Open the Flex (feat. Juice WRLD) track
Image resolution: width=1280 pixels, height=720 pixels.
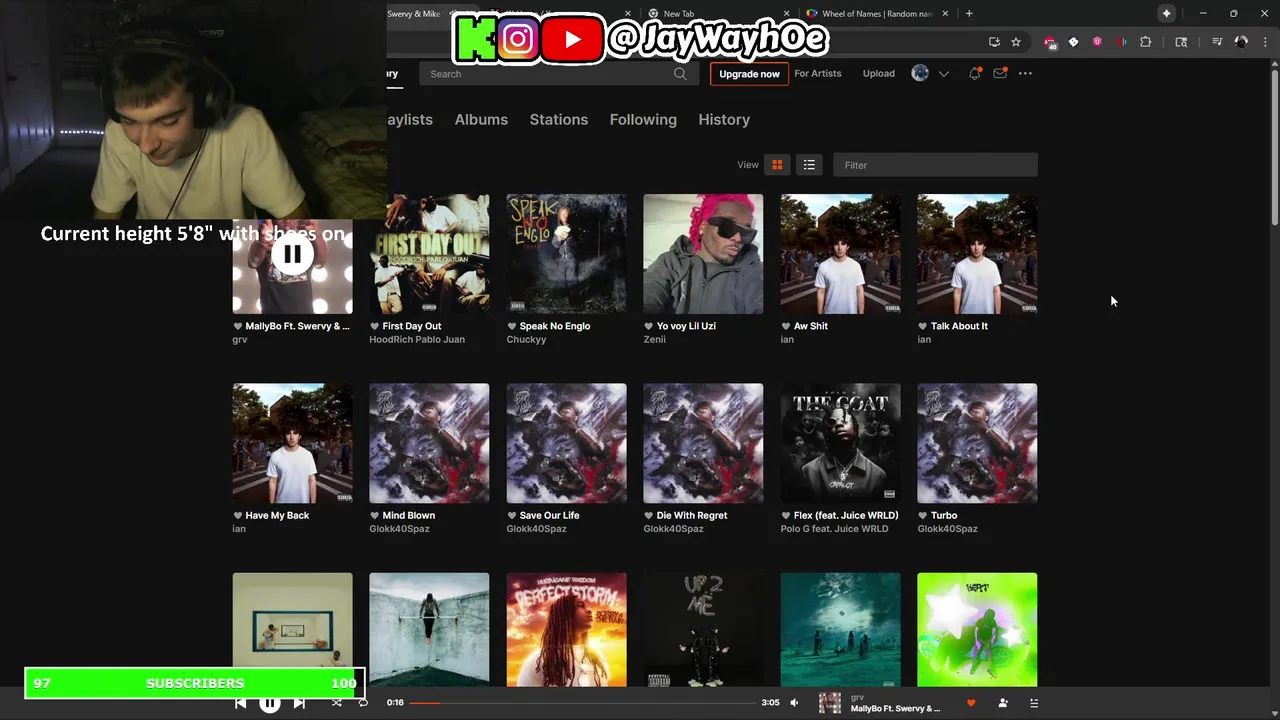[x=846, y=515]
